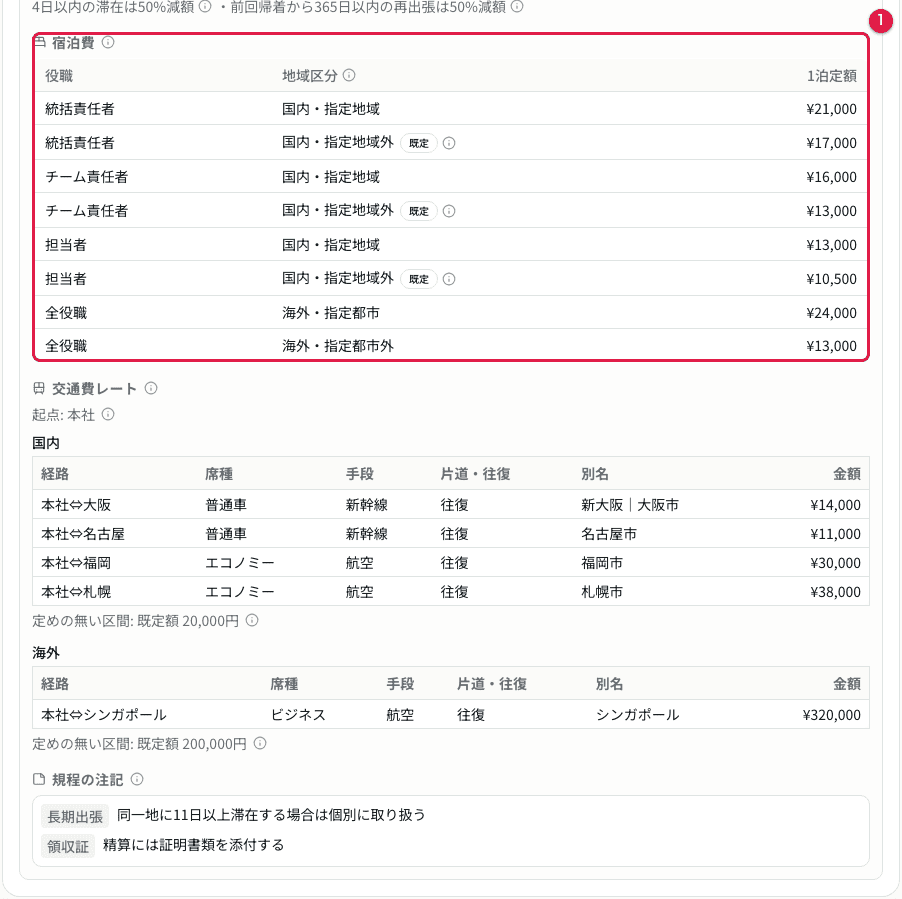902x899 pixels.
Task: Click info icon in チーム責任者 国内・指定地域外 row
Action: click(x=449, y=211)
